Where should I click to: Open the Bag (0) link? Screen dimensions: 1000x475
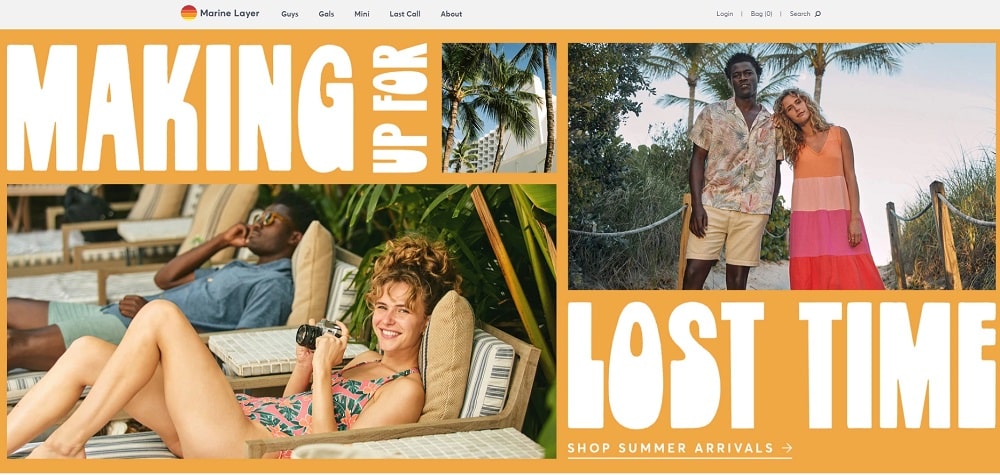[761, 13]
